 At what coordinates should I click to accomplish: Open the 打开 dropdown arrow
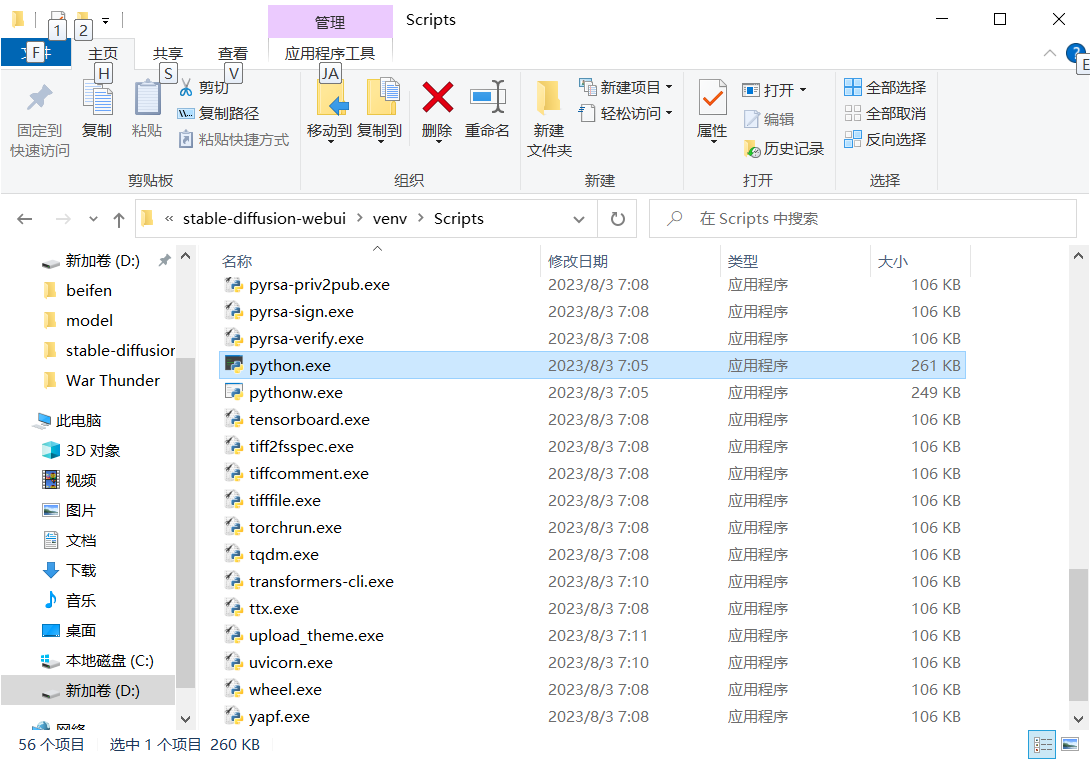803,90
